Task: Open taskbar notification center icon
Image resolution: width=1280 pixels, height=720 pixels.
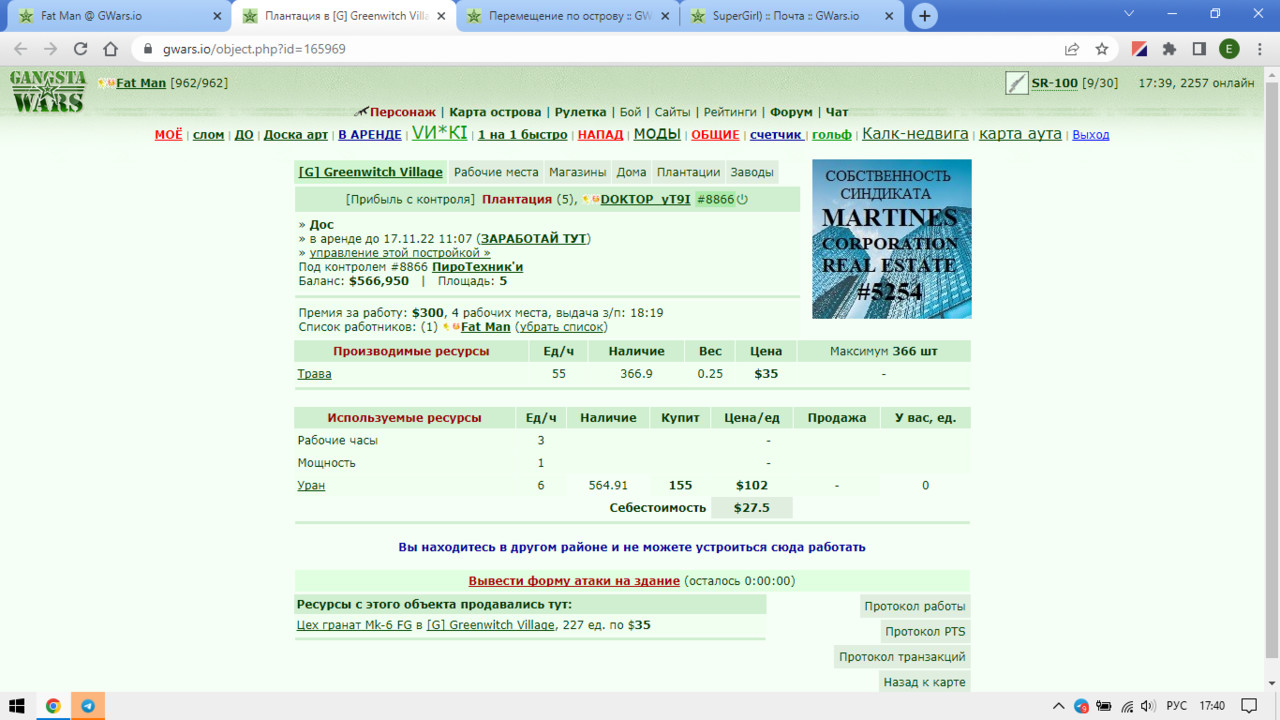Action: pos(1248,706)
